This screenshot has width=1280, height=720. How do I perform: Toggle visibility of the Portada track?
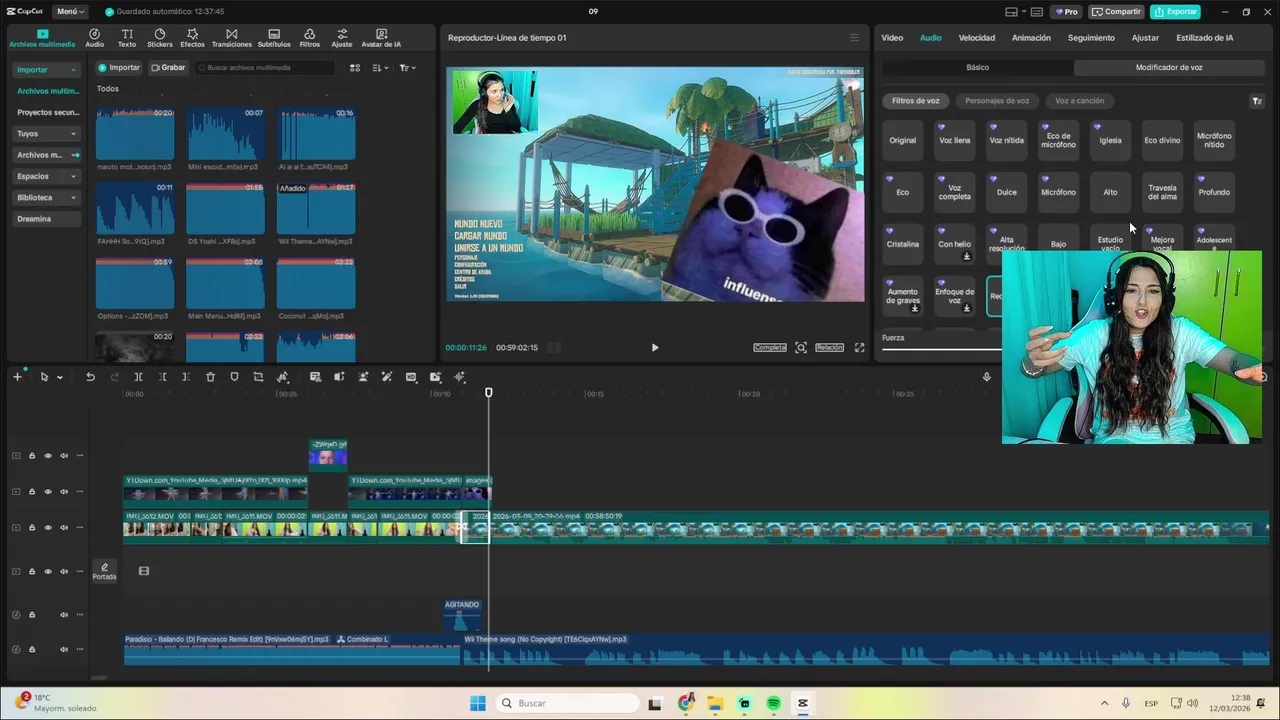[x=47, y=572]
